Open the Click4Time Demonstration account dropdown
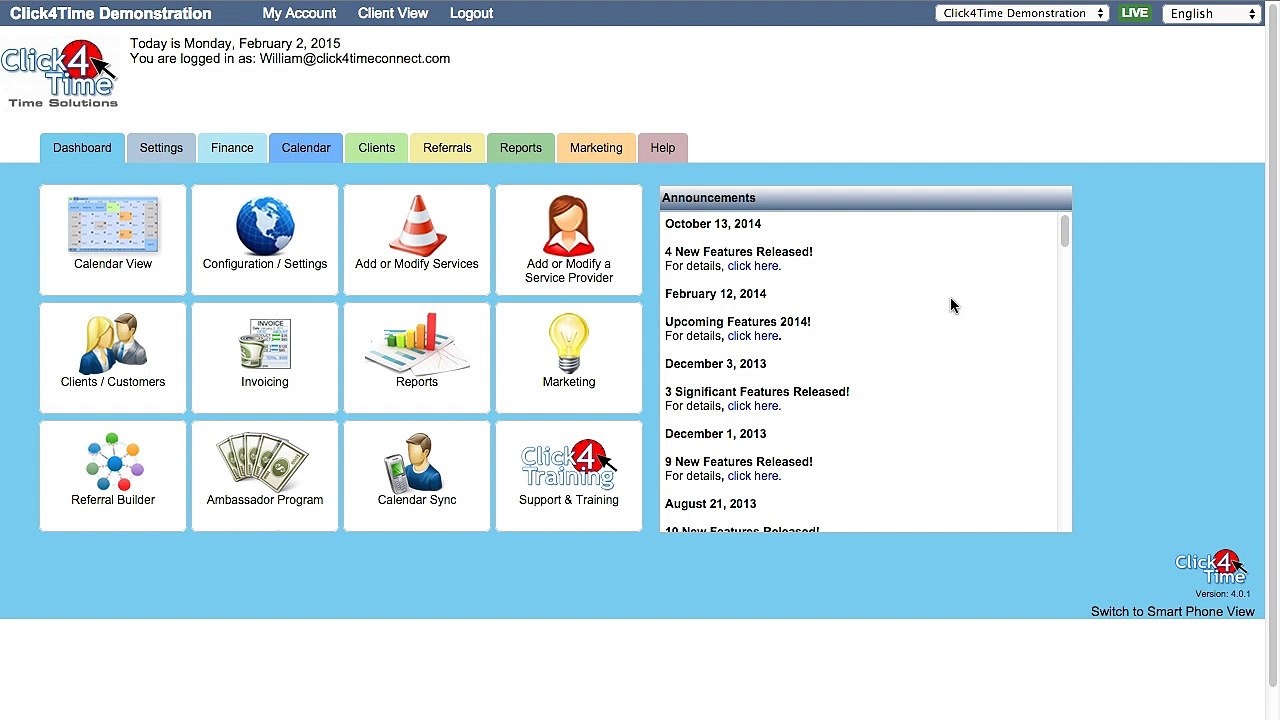The width and height of the screenshot is (1280, 720). [1022, 13]
